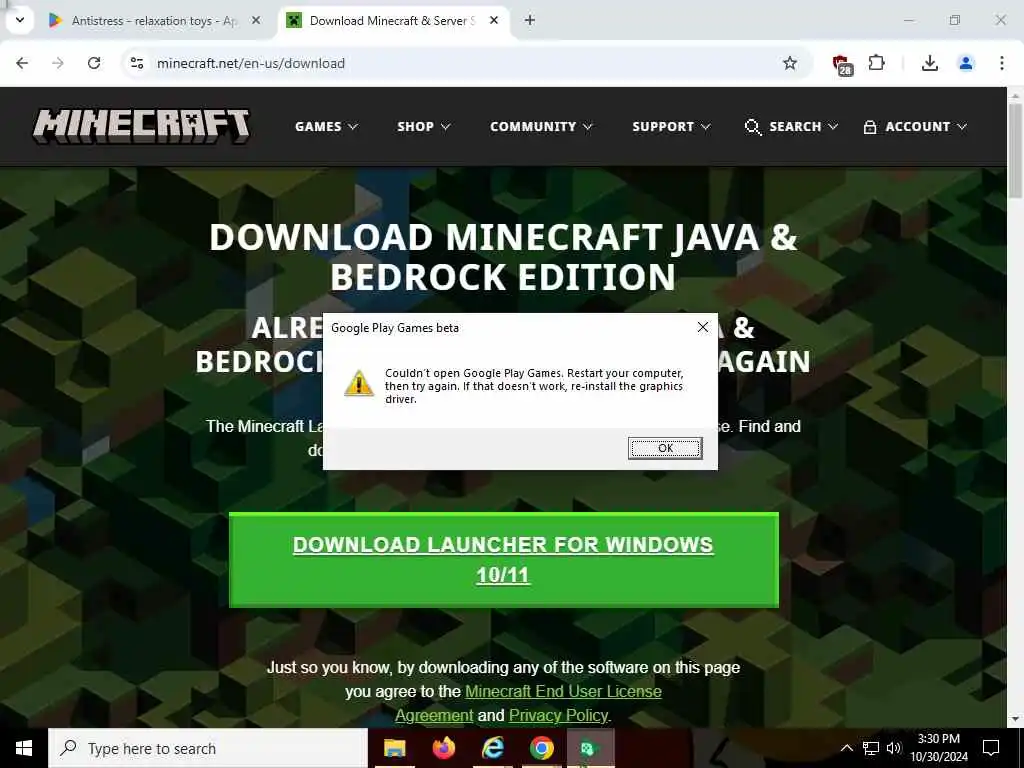Expand the GAMES navigation menu
This screenshot has height=768, width=1024.
[x=326, y=127]
